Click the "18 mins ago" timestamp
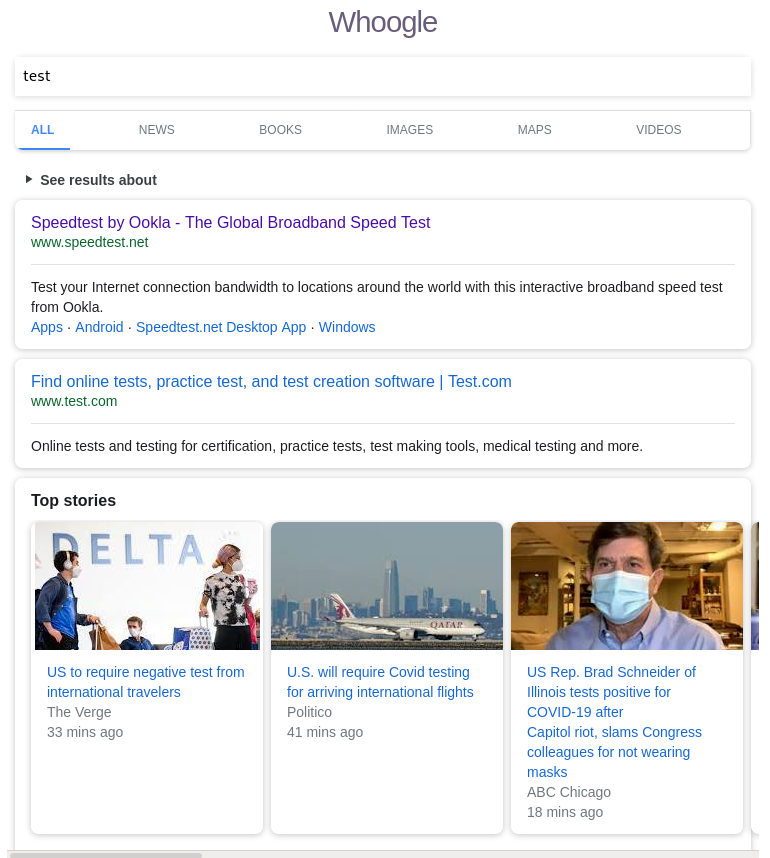 565,813
